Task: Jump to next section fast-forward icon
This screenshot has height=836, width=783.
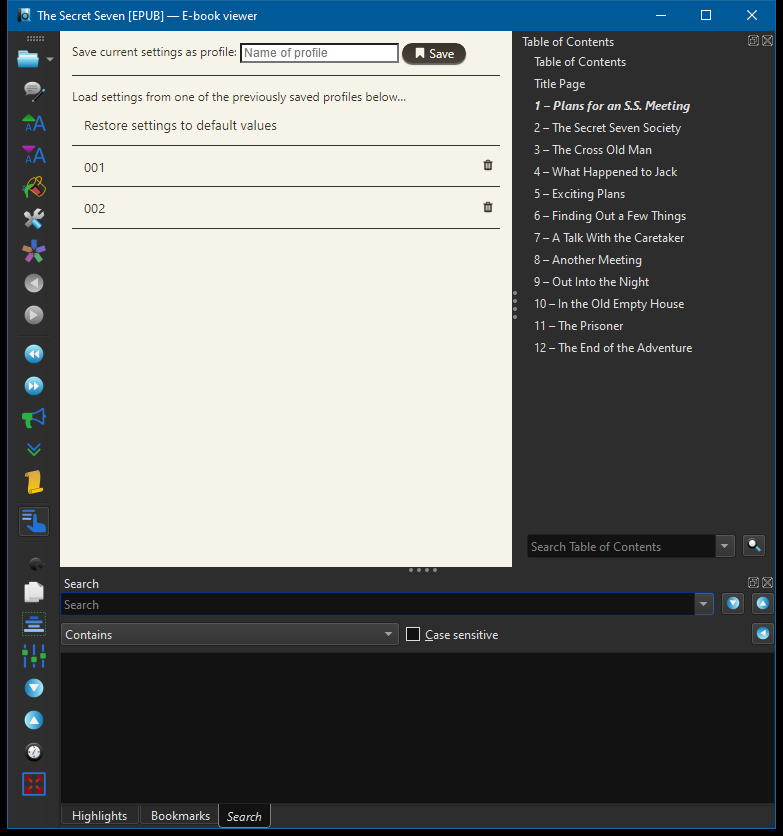Action: (x=34, y=386)
